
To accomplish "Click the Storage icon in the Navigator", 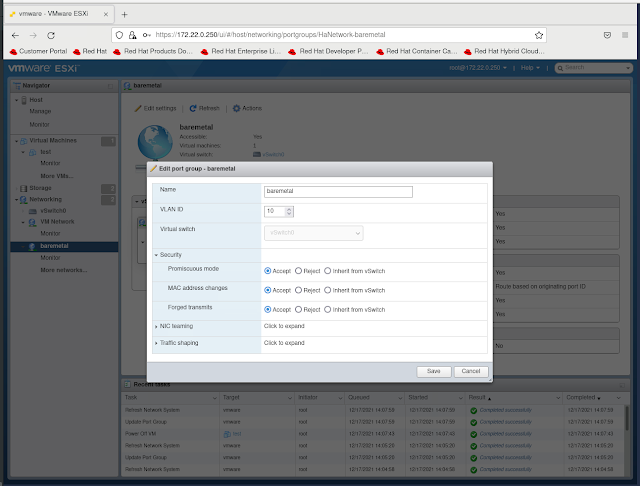I will coord(24,189).
